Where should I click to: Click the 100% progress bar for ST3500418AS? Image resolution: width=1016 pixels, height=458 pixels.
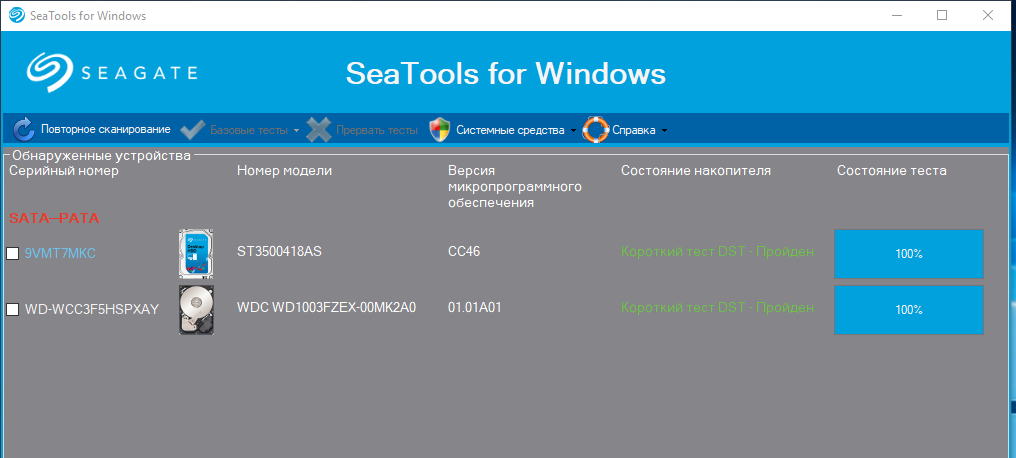coord(908,254)
